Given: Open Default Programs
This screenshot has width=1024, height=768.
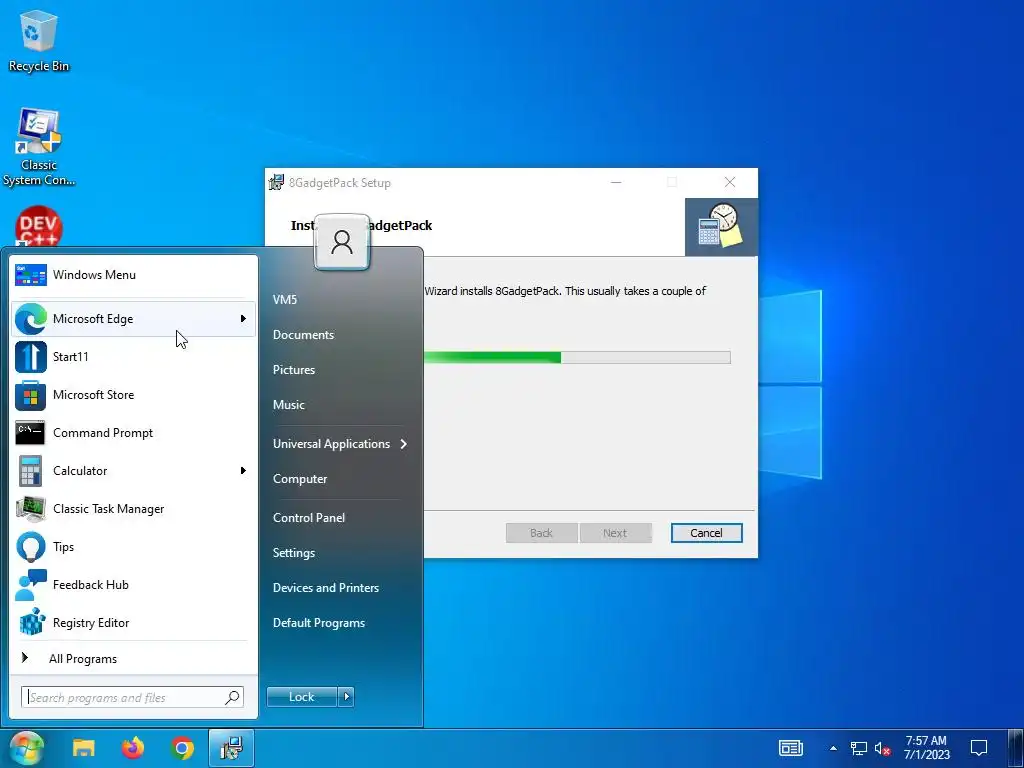Looking at the screenshot, I should pos(319,623).
